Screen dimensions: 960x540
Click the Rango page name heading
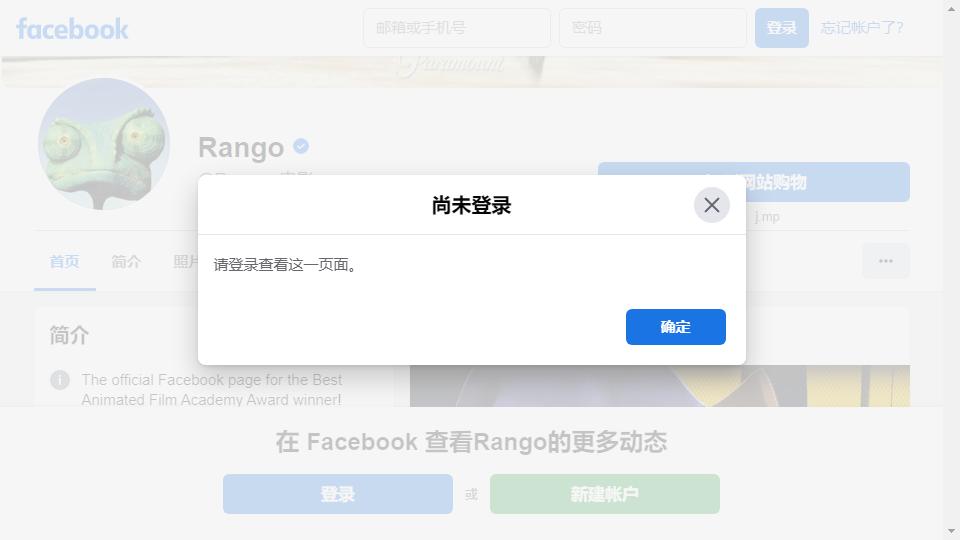tap(241, 147)
